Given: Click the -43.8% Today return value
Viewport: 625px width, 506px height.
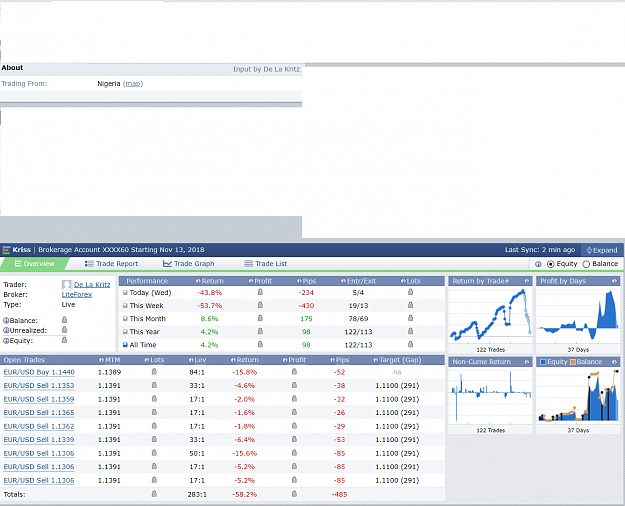Looking at the screenshot, I should point(210,293).
